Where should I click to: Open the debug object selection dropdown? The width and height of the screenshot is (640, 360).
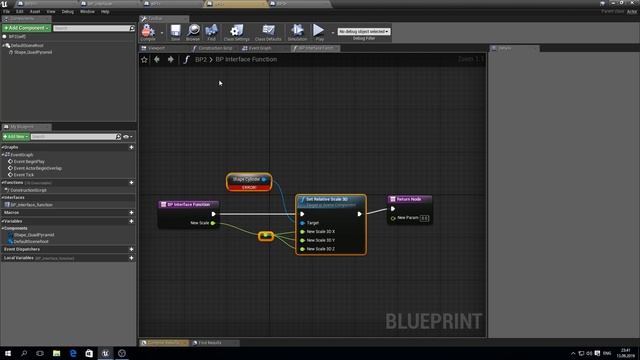tap(364, 31)
